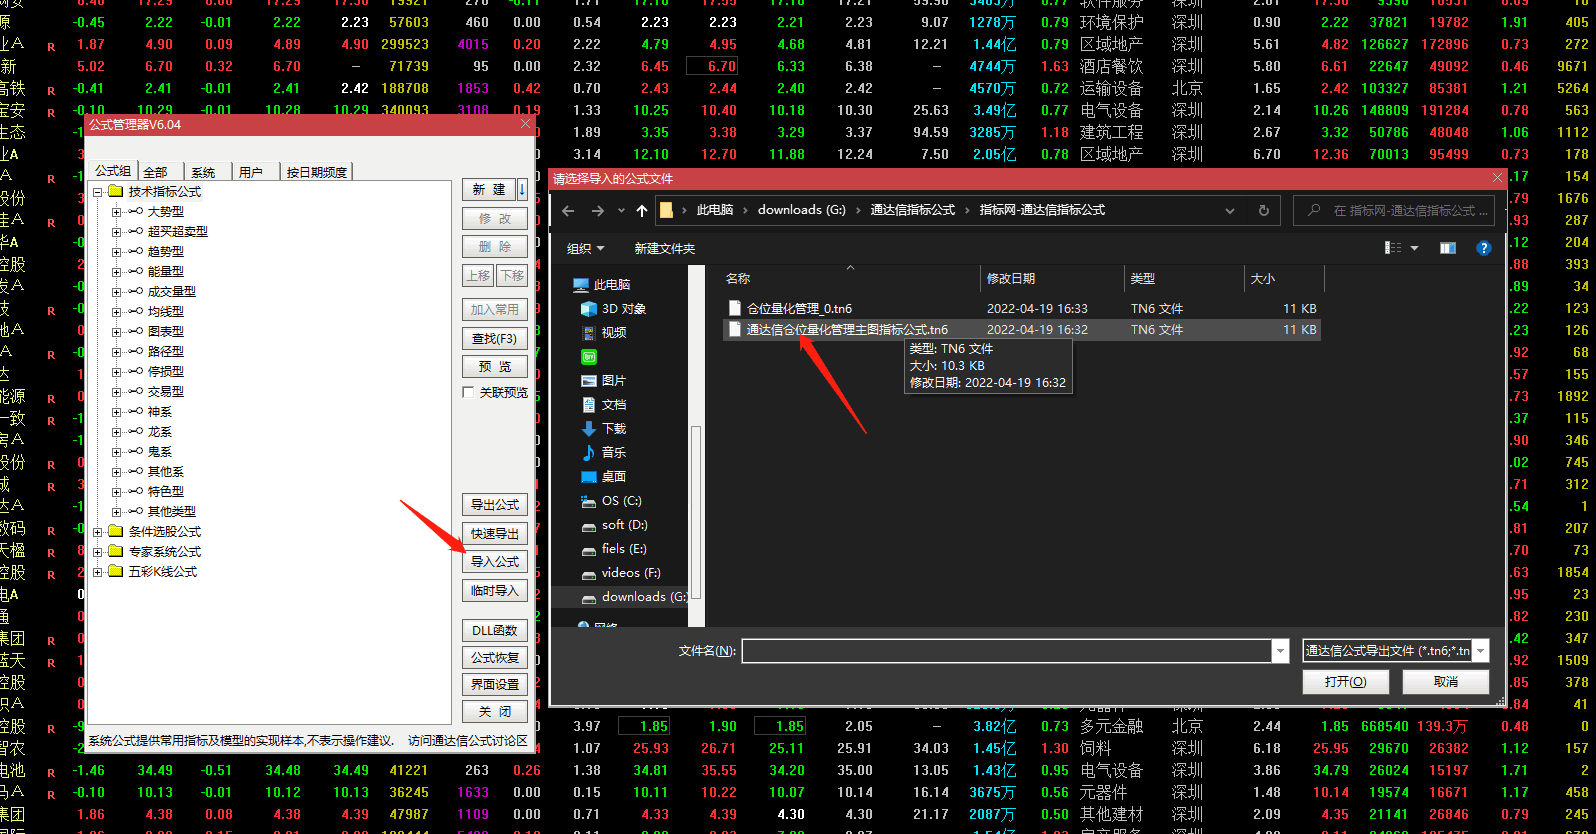
Task: Click the 快速导出 button
Action: (495, 534)
